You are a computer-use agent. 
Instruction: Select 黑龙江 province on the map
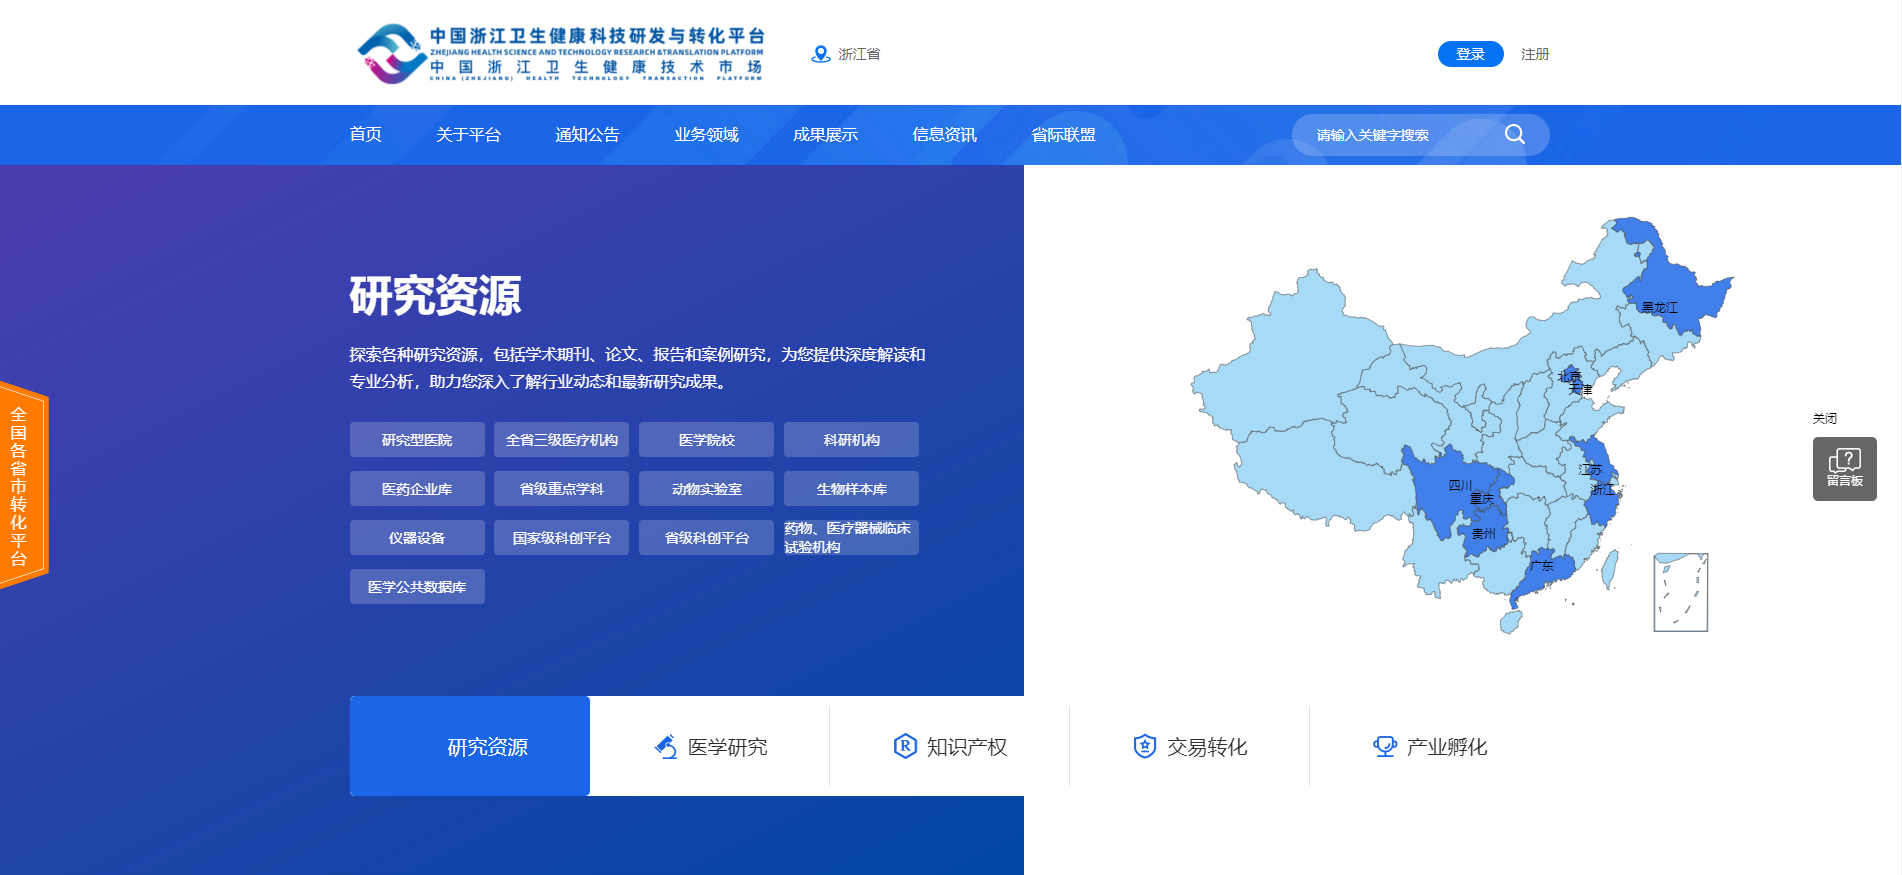[1660, 300]
